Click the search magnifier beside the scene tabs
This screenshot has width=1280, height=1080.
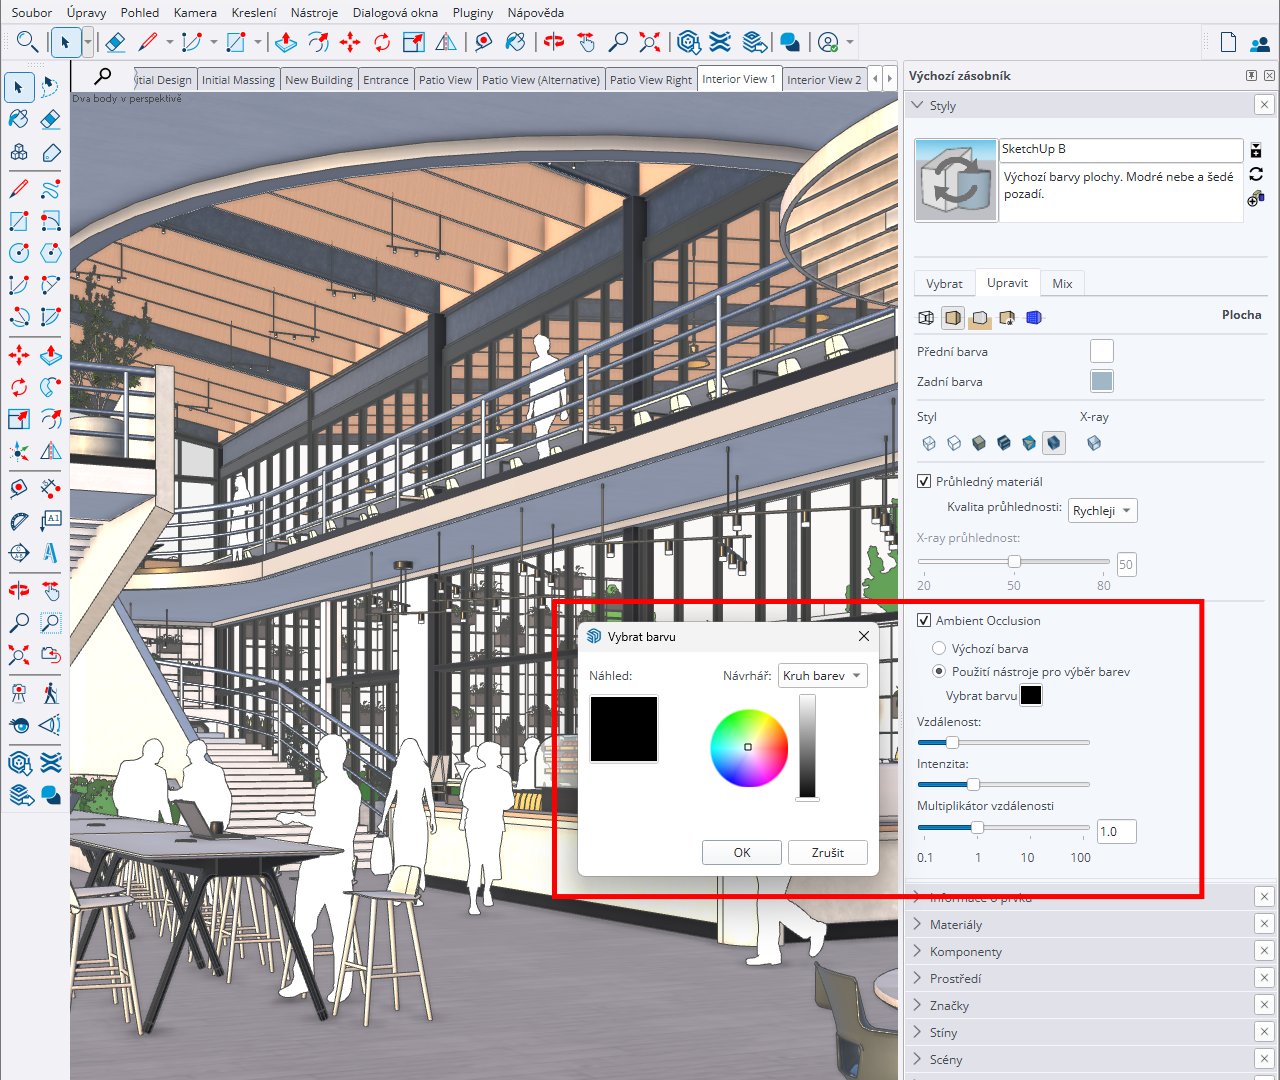[102, 77]
